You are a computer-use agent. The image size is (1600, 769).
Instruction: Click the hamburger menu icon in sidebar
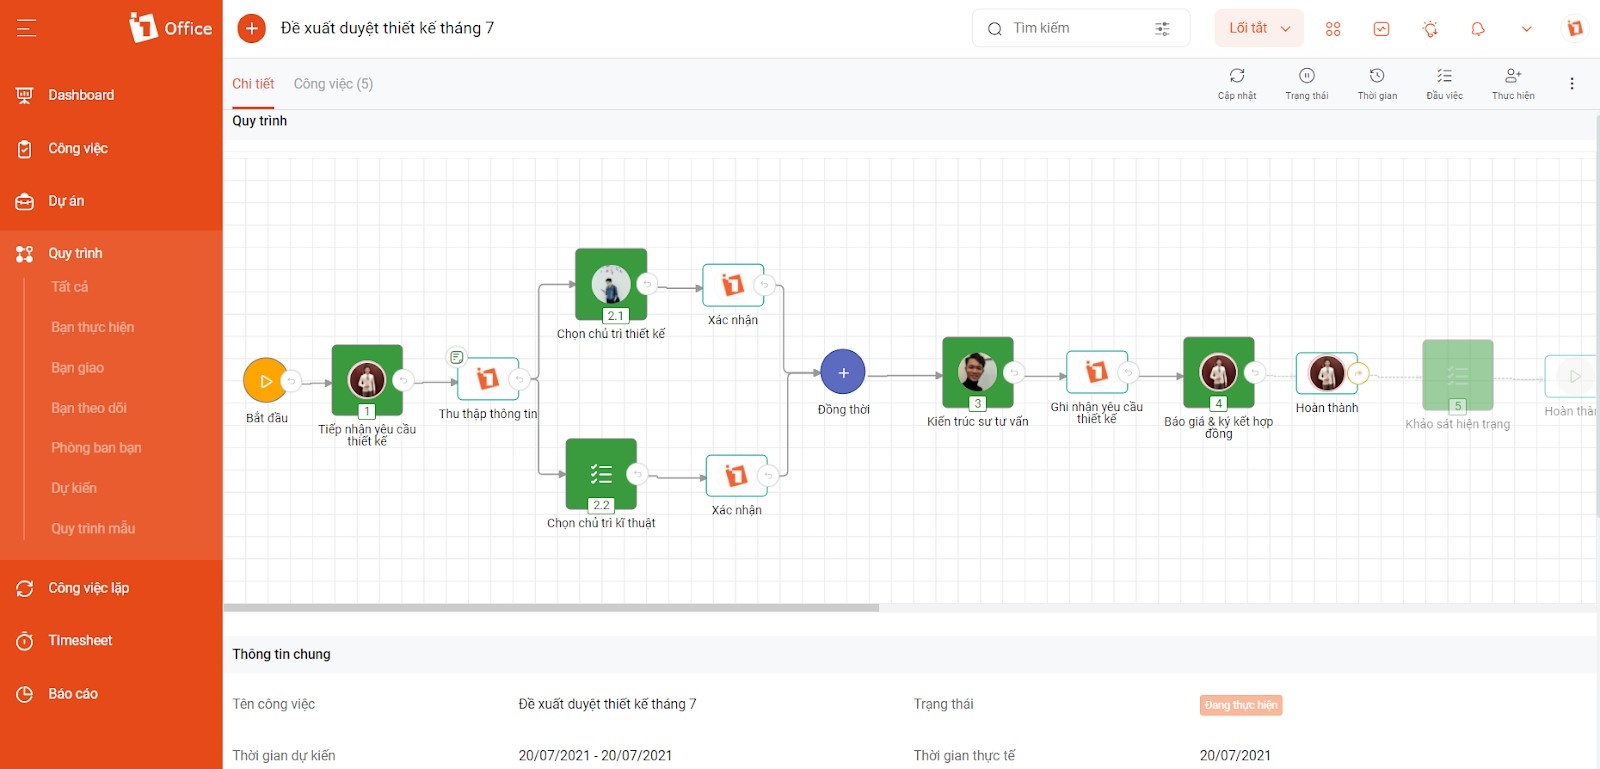pyautogui.click(x=26, y=28)
